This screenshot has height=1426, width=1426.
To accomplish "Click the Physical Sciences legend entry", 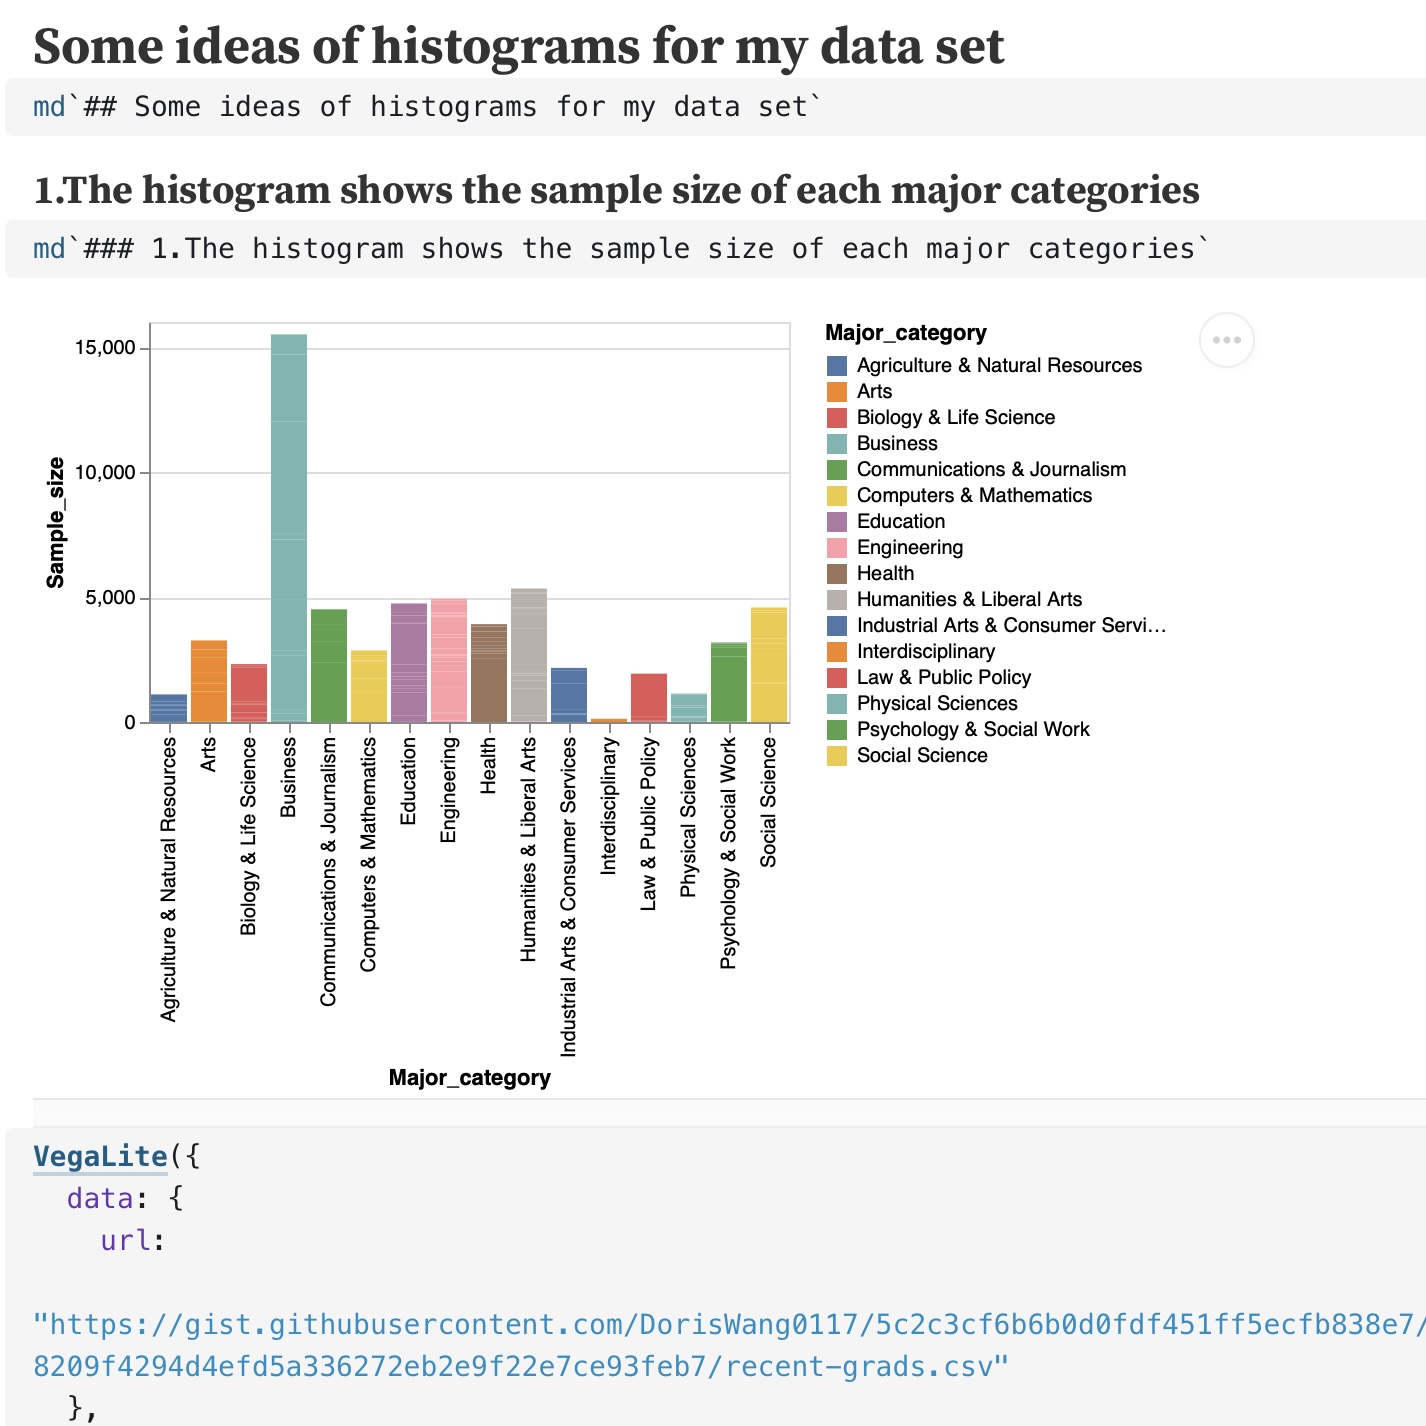I will [922, 704].
